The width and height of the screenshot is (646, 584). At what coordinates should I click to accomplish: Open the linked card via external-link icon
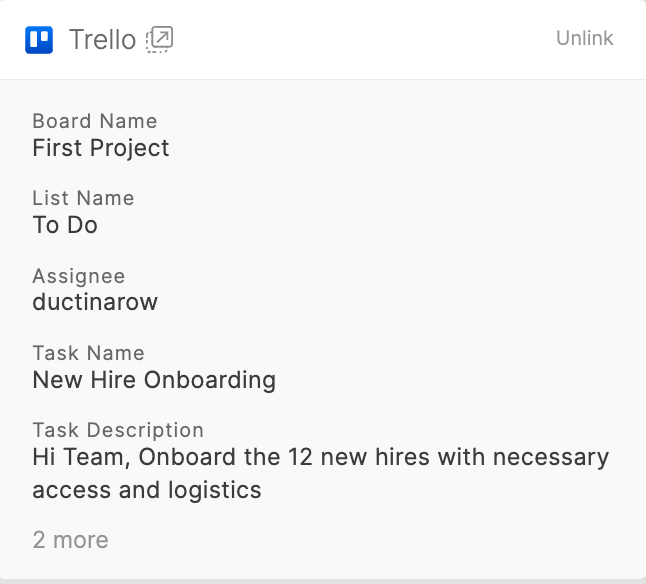(x=160, y=39)
